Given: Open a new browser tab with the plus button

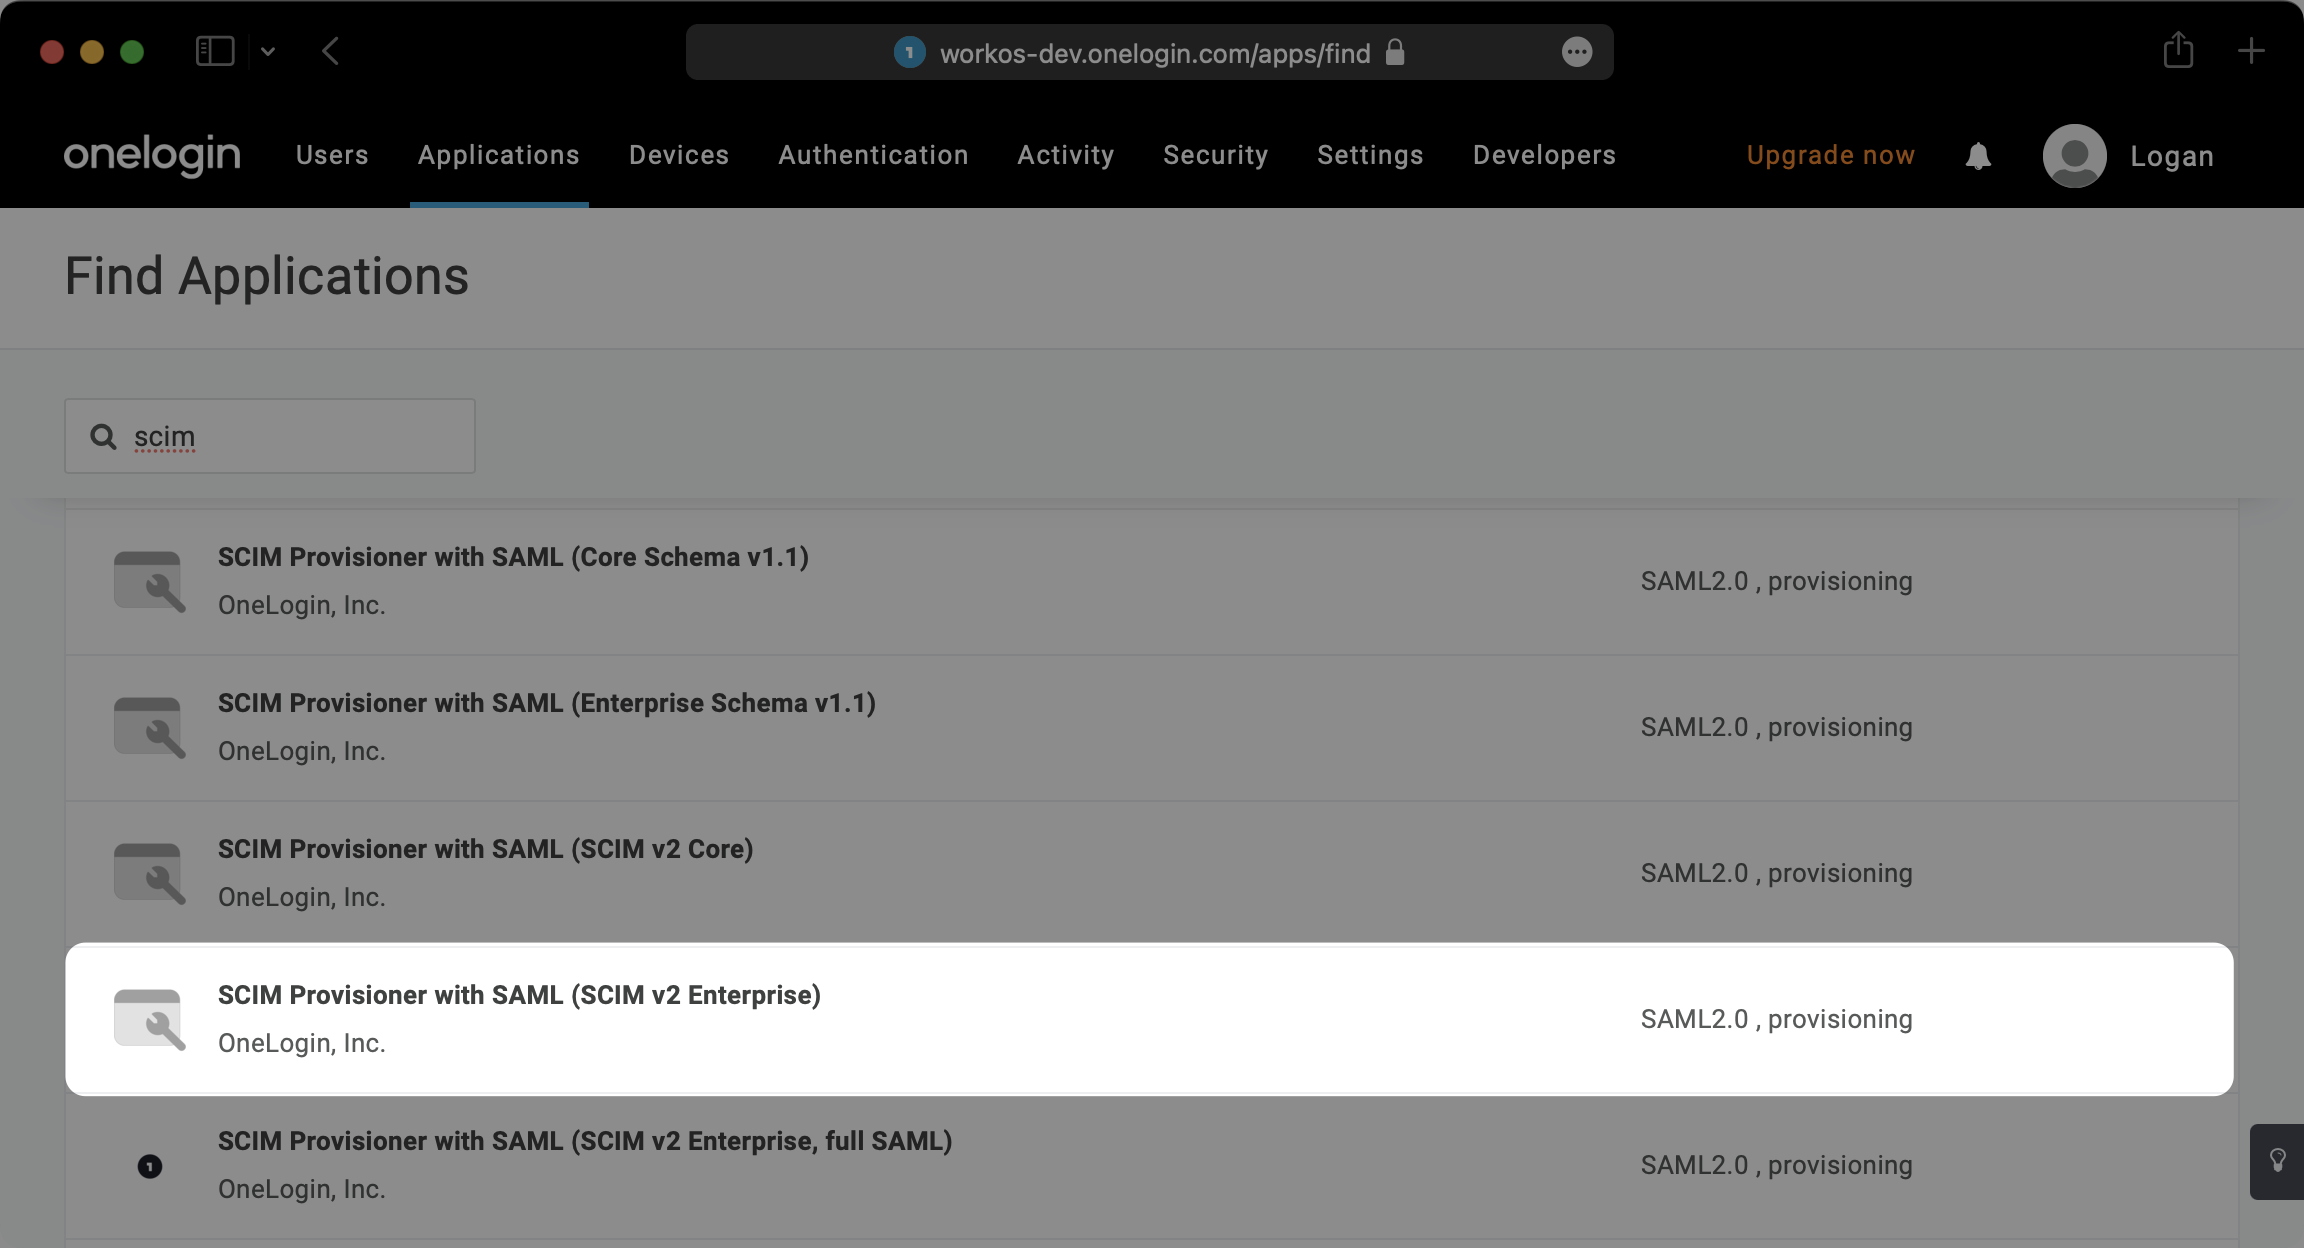Looking at the screenshot, I should pos(2252,50).
